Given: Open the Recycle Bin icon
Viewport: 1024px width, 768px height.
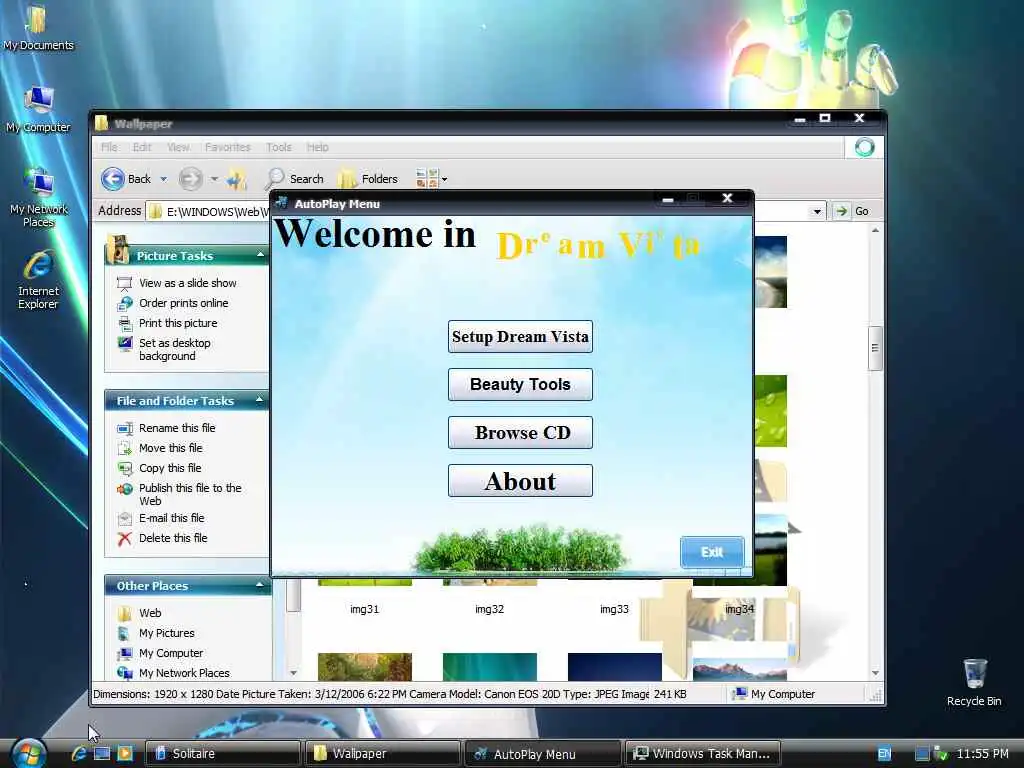Looking at the screenshot, I should point(974,682).
